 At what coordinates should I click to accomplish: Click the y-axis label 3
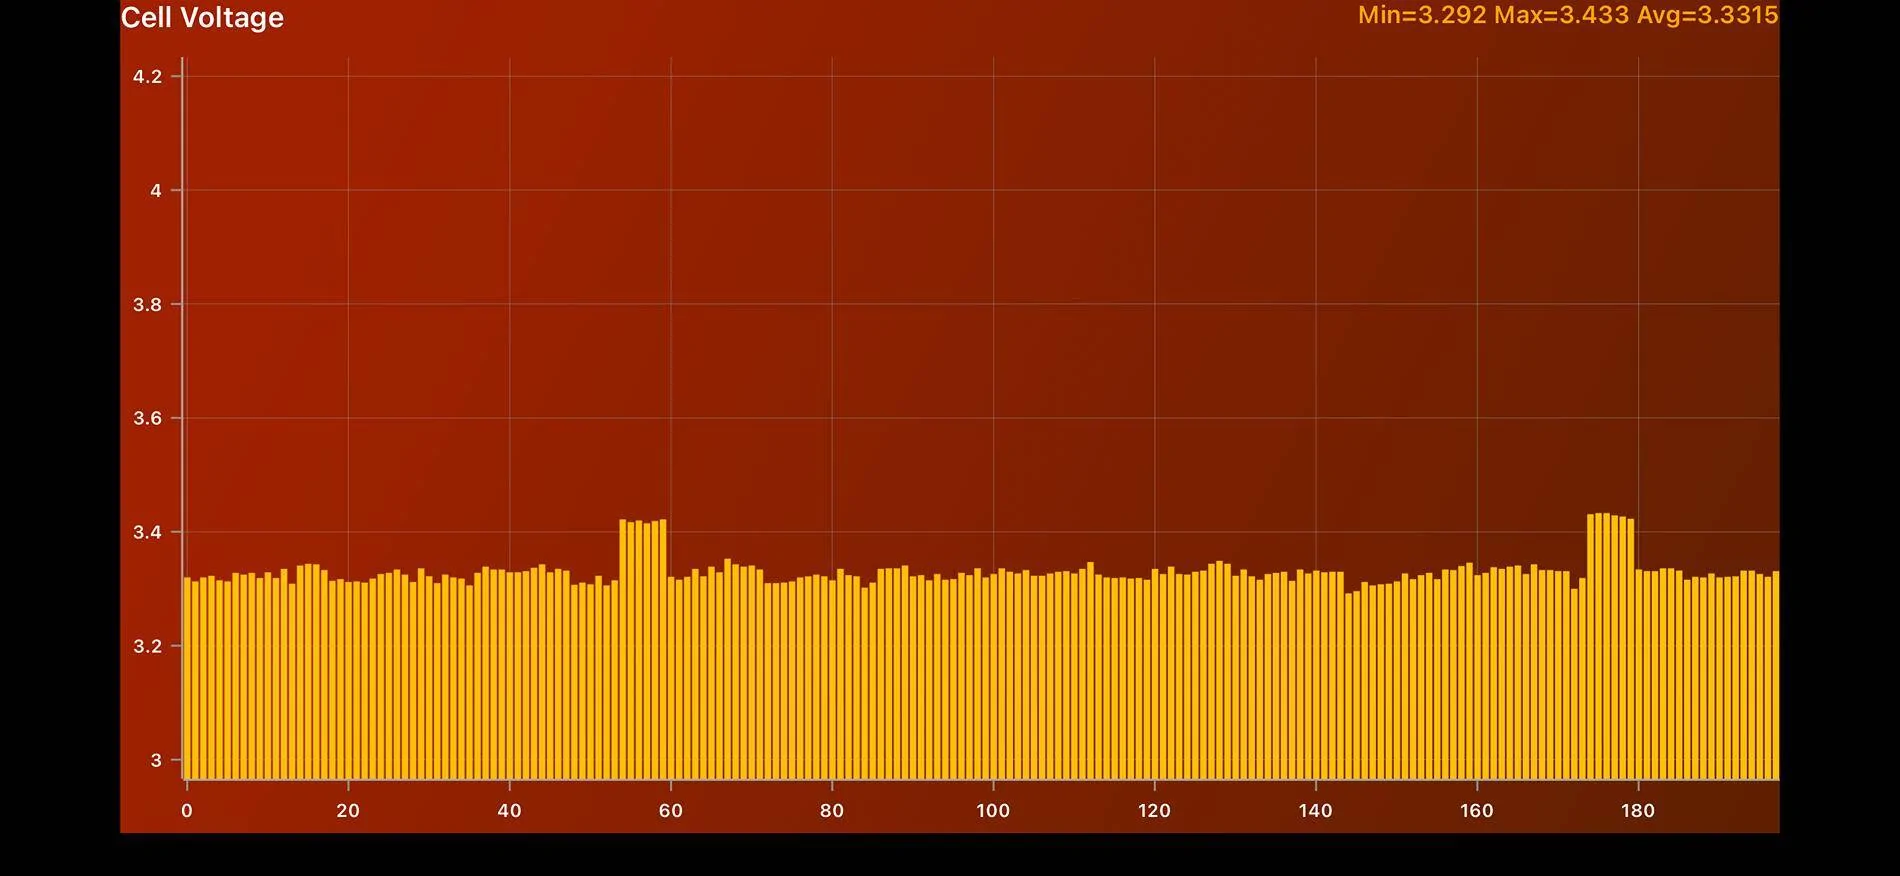click(155, 760)
